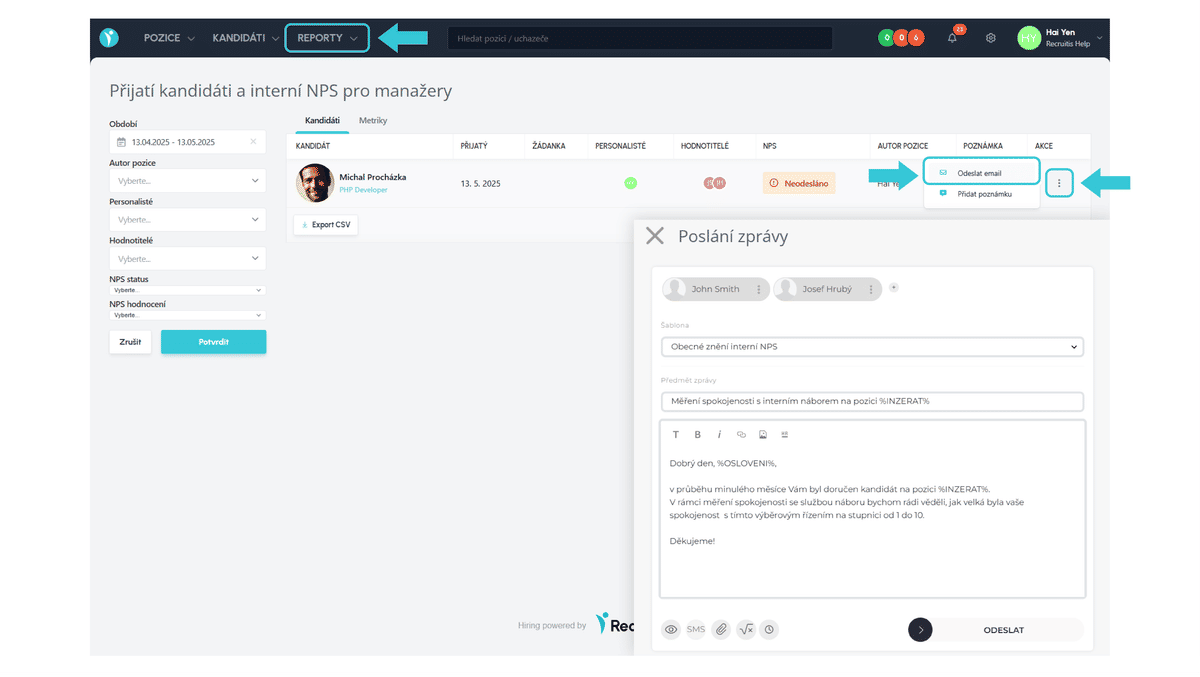Click the last editor toolbar icon after image
Viewport: 1200px width, 677px height.
784,435
